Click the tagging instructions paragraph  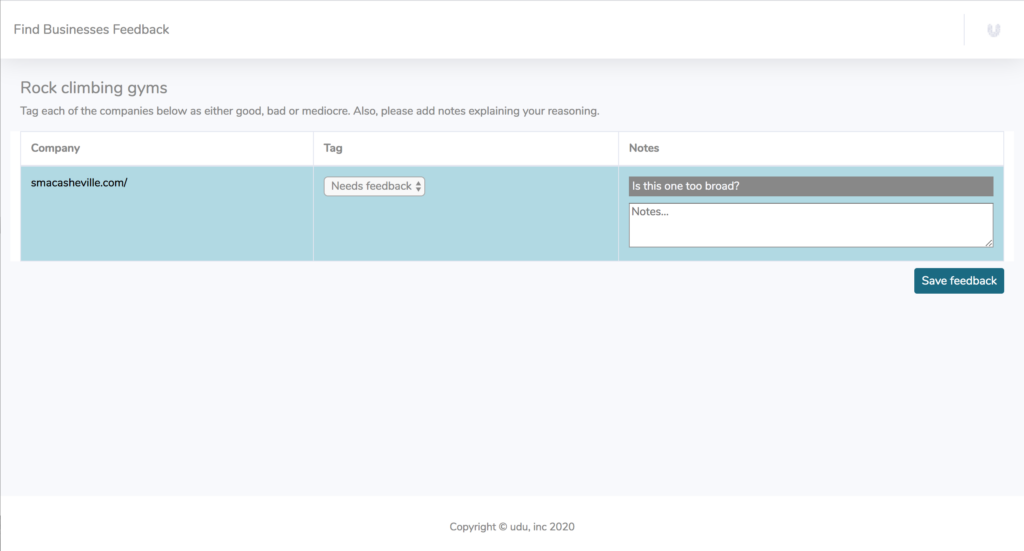tap(310, 111)
